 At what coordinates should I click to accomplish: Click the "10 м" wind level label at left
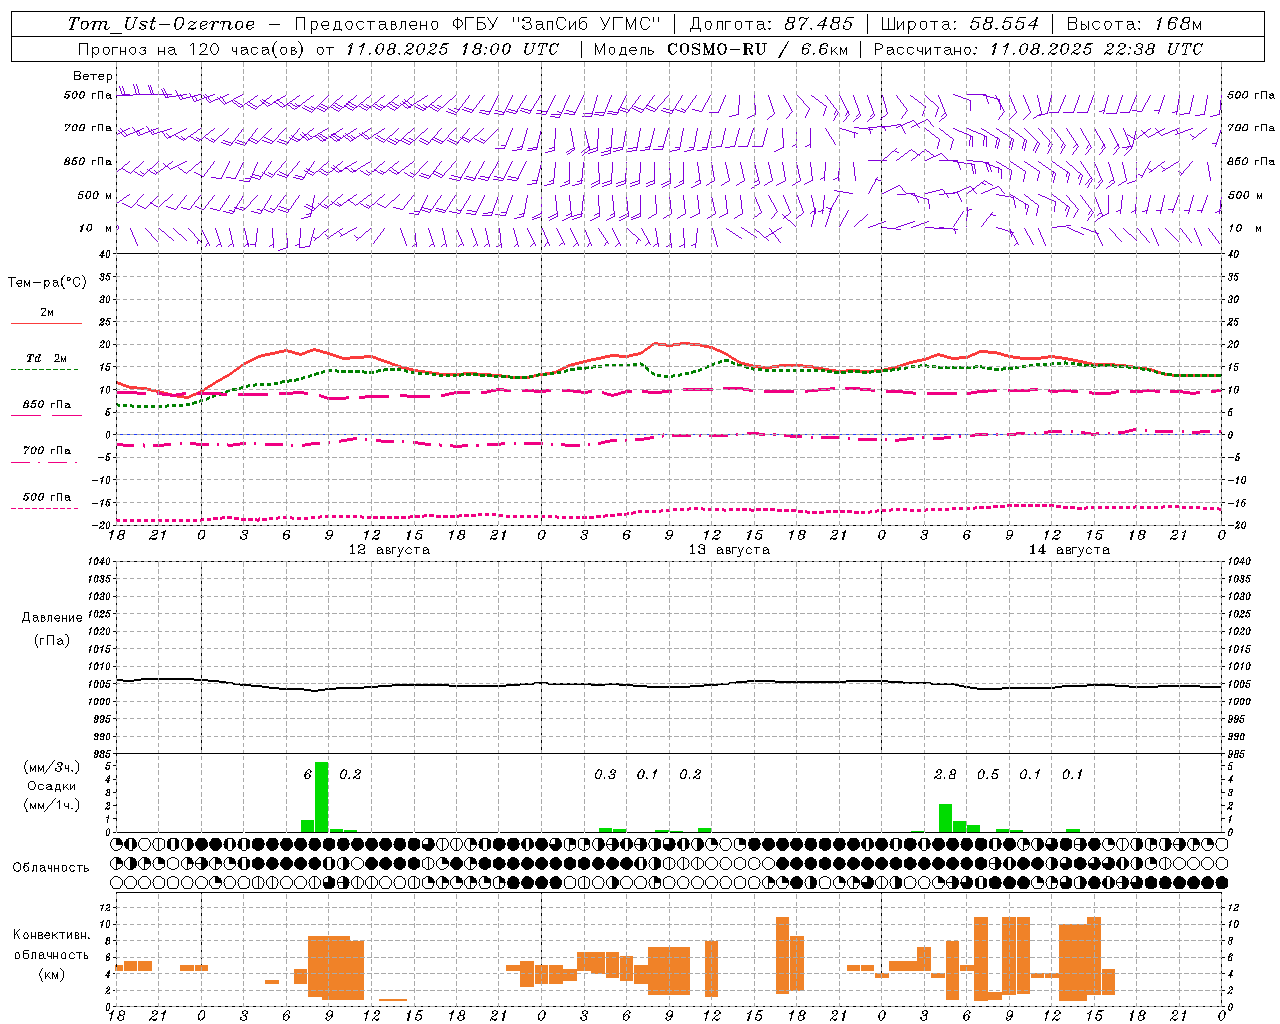tap(96, 229)
